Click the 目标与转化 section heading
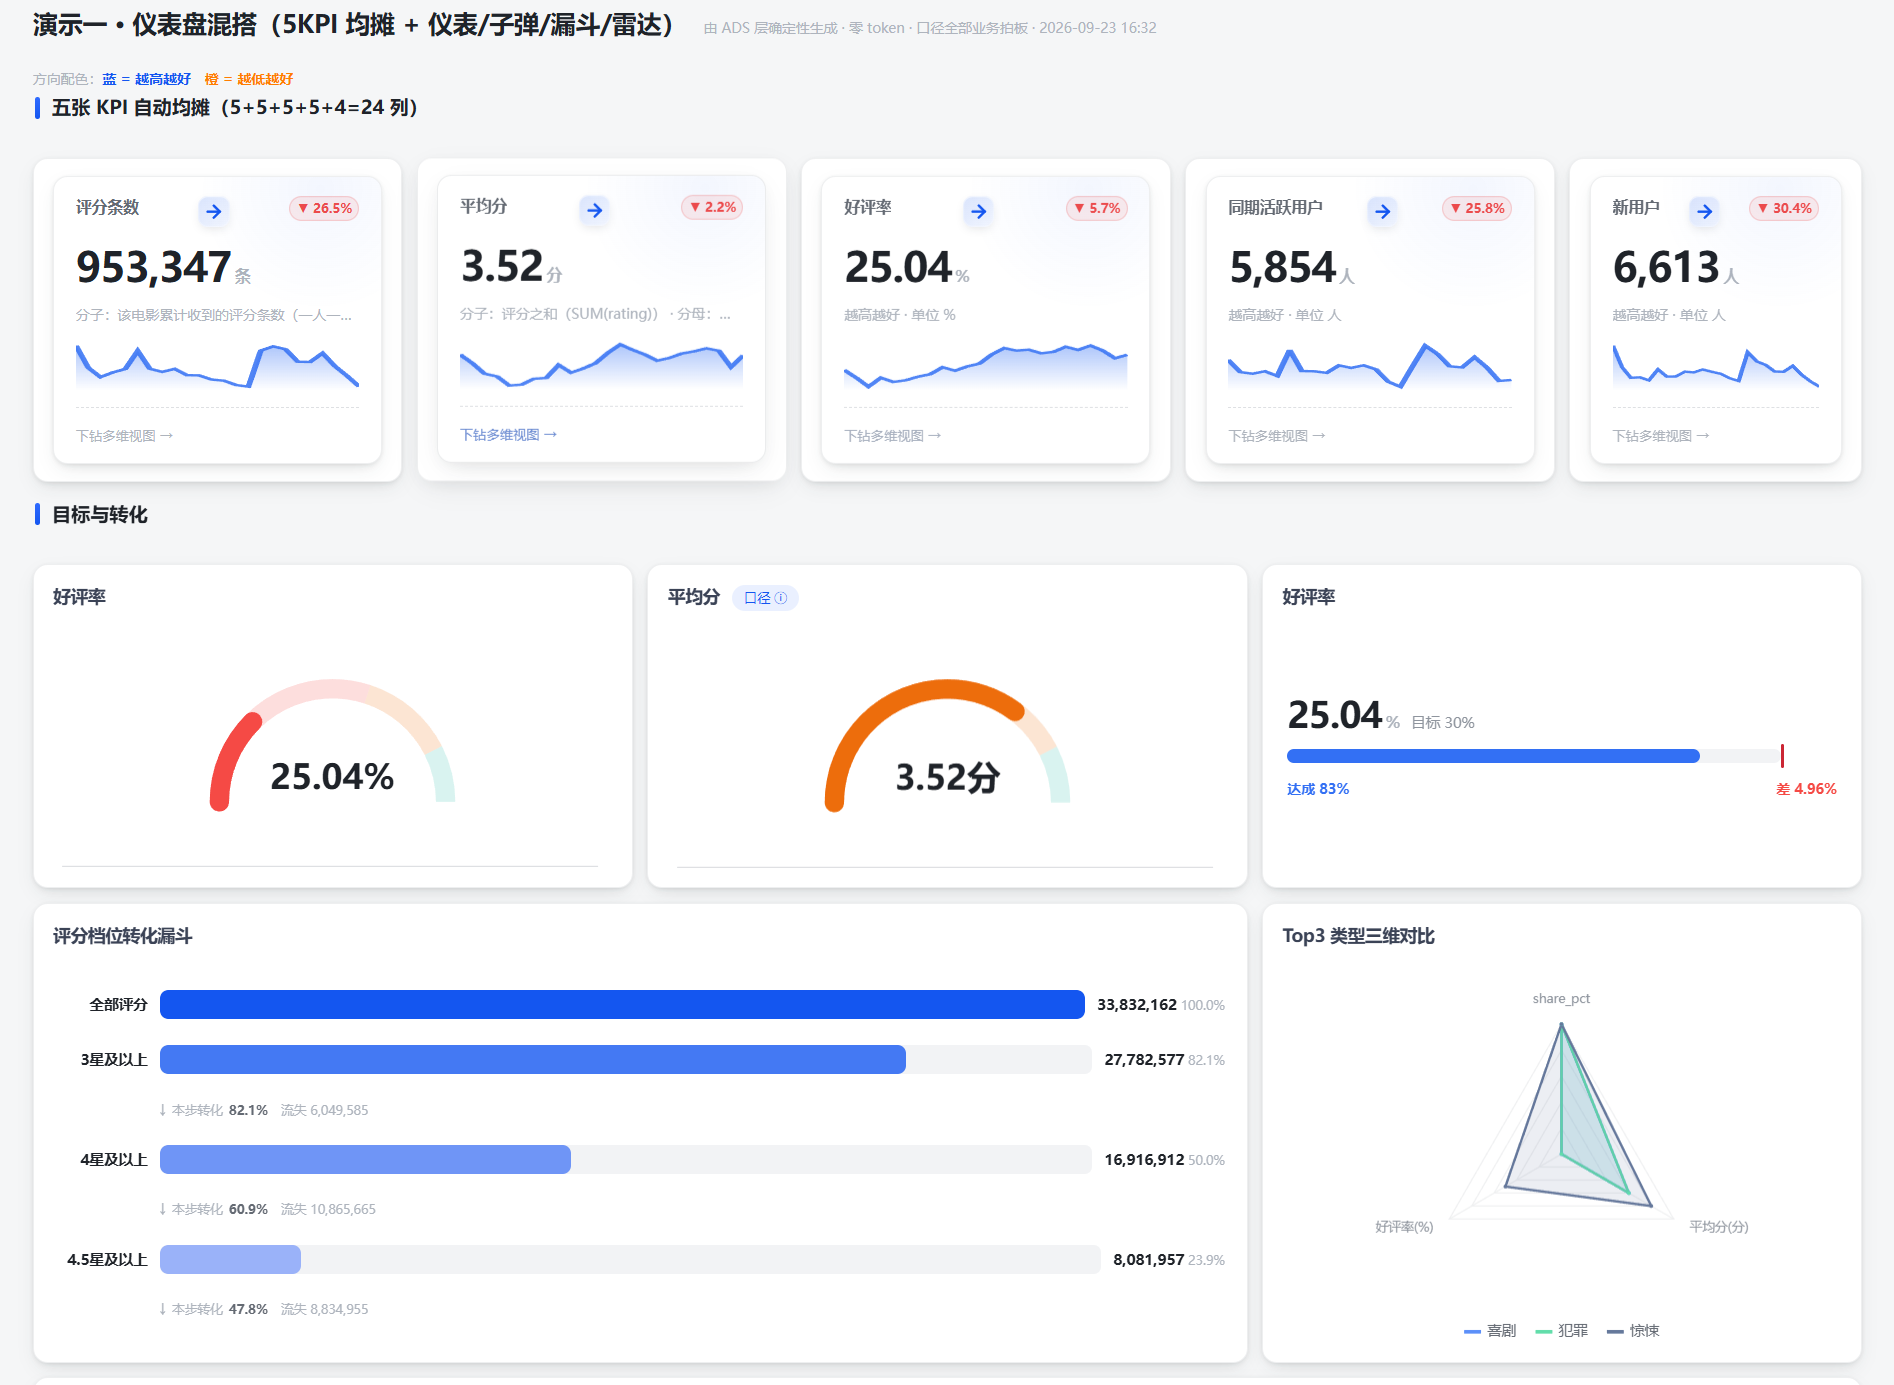 100,515
